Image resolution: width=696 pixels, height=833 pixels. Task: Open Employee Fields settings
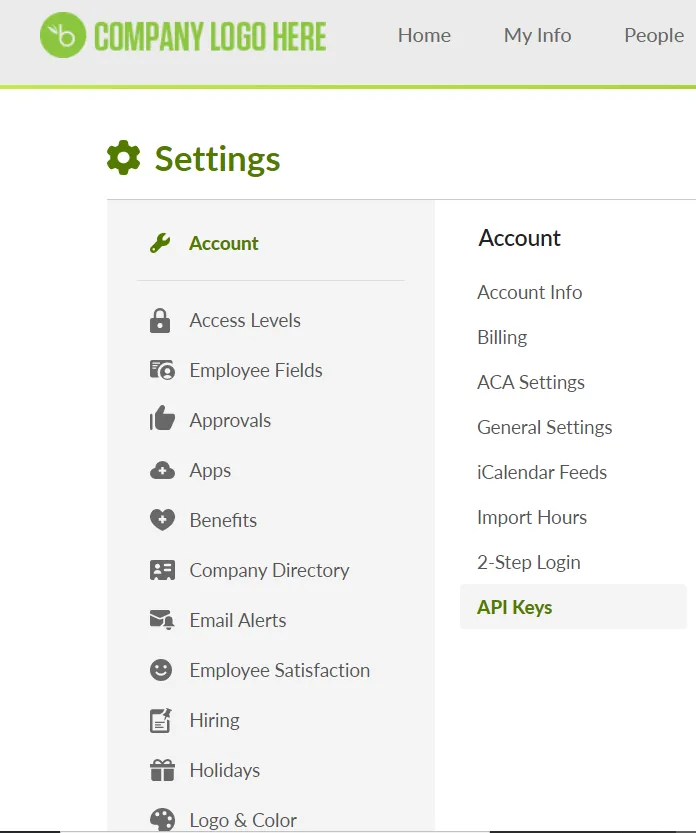256,370
